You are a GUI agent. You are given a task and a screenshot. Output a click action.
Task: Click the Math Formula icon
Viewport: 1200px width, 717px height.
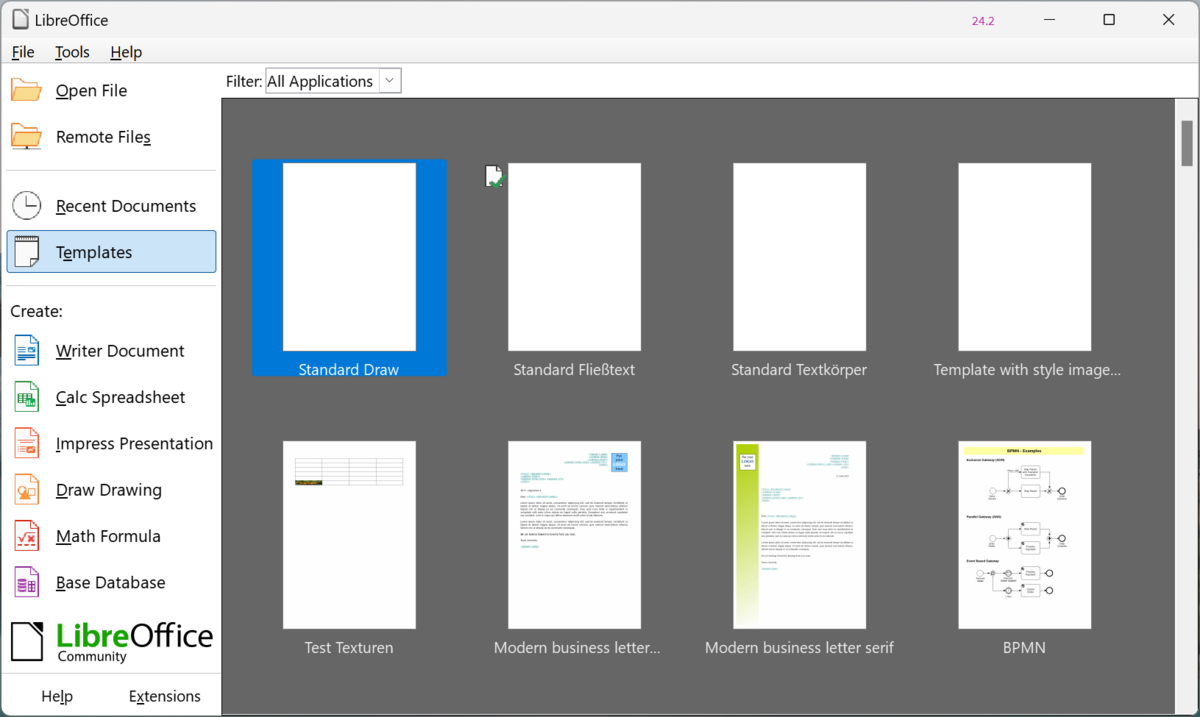(x=26, y=536)
